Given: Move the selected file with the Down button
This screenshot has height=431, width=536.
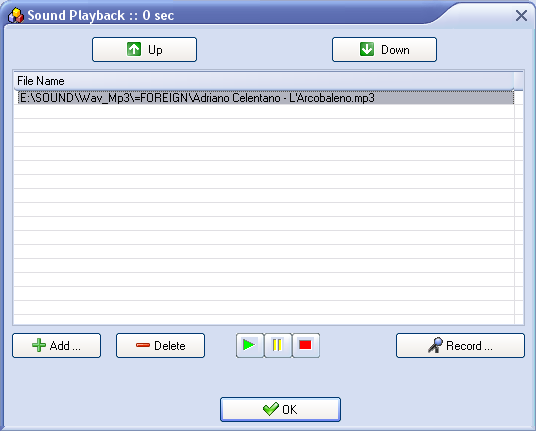Looking at the screenshot, I should coord(384,50).
